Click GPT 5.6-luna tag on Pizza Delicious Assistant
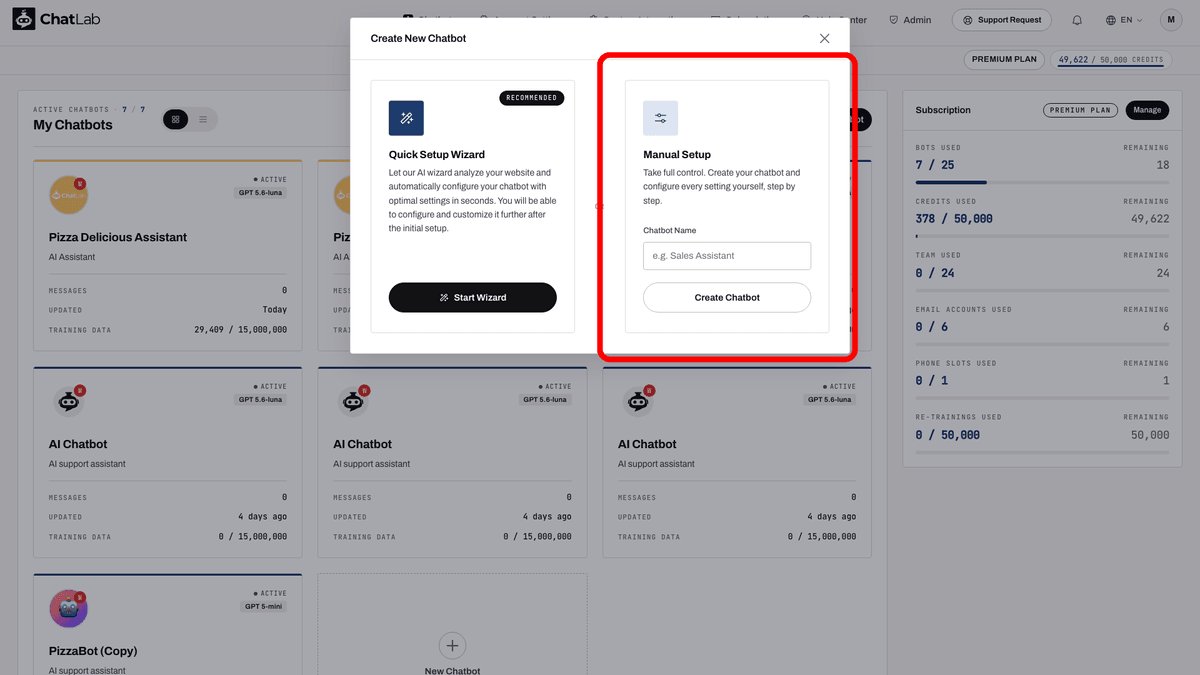1200x675 pixels. [x=261, y=192]
